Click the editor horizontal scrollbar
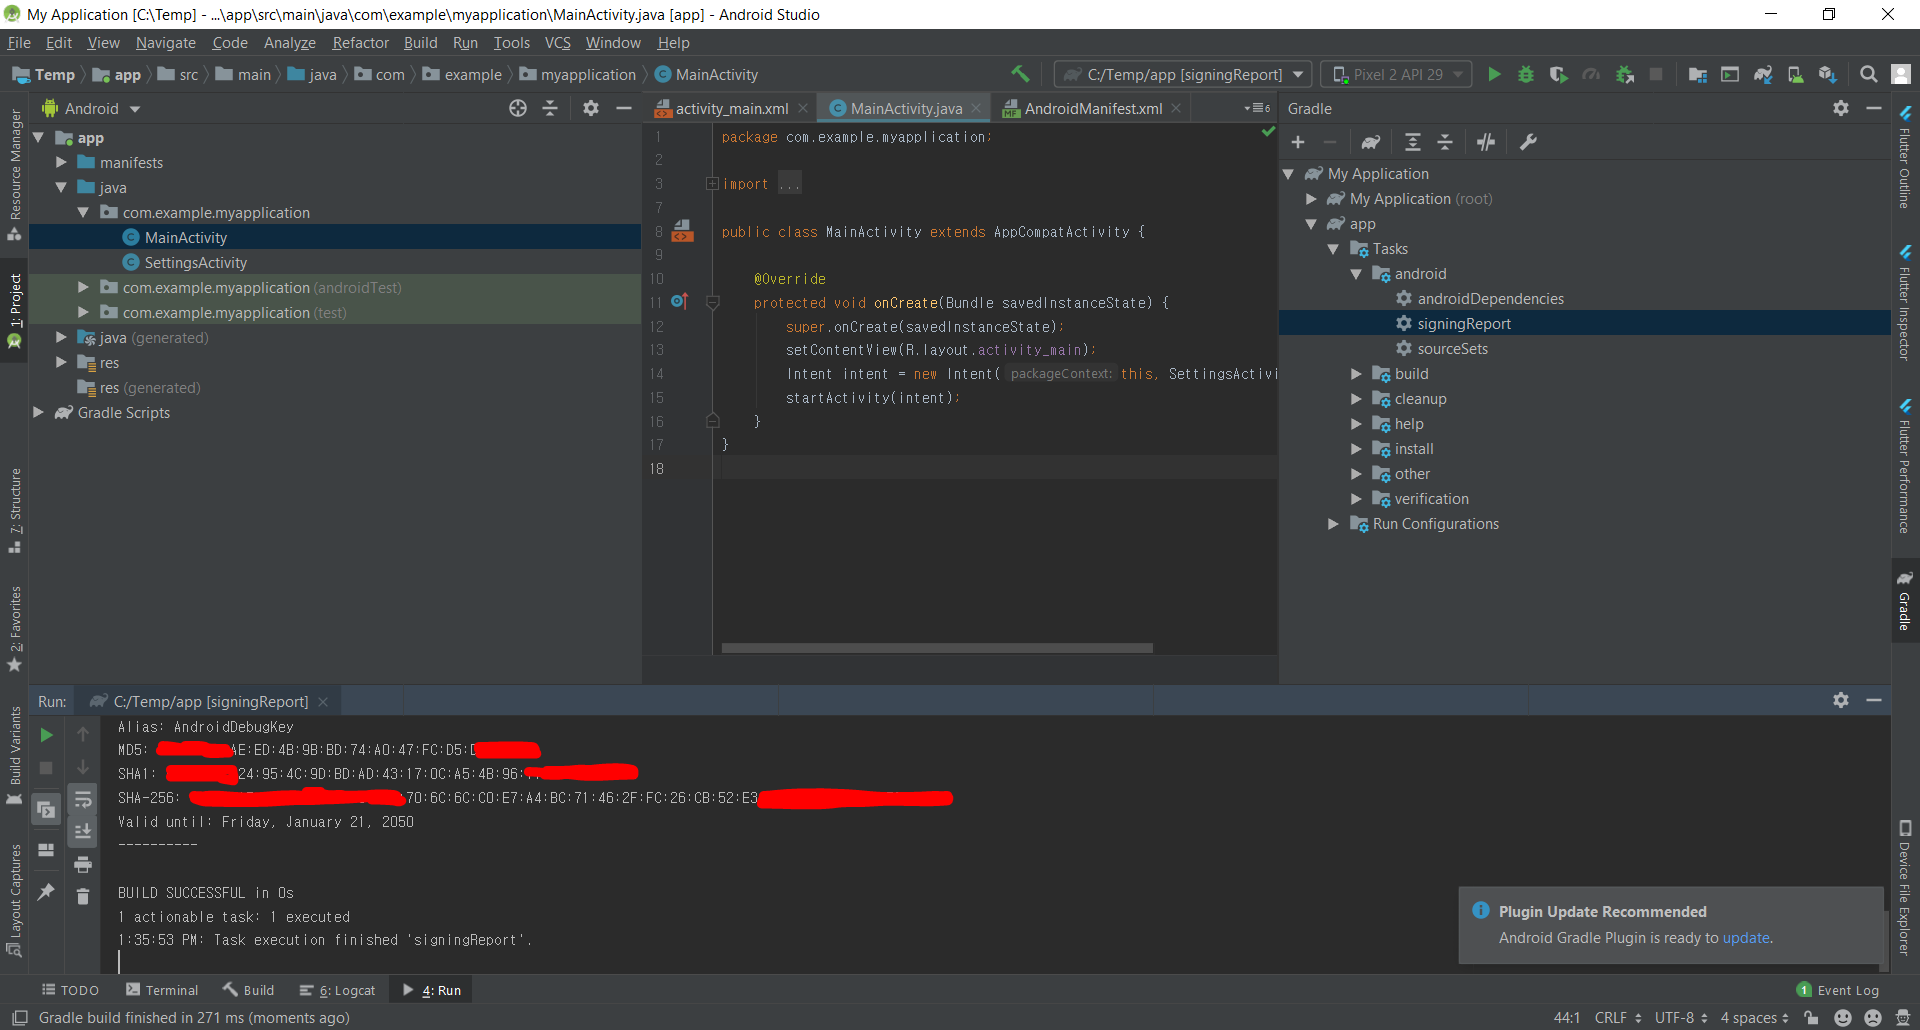 pyautogui.click(x=937, y=648)
